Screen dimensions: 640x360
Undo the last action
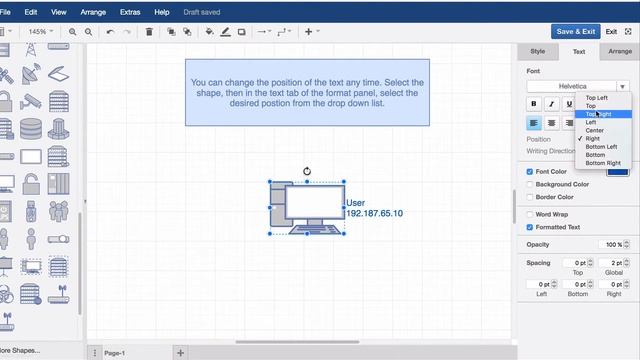click(110, 32)
